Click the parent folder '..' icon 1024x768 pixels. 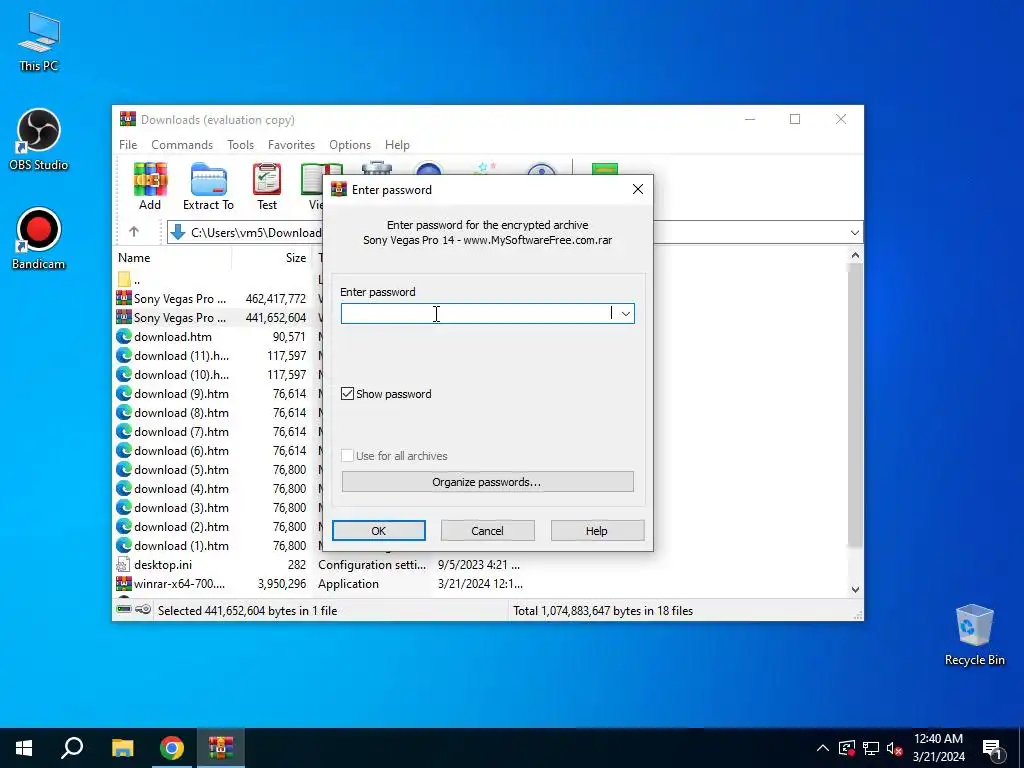point(124,280)
